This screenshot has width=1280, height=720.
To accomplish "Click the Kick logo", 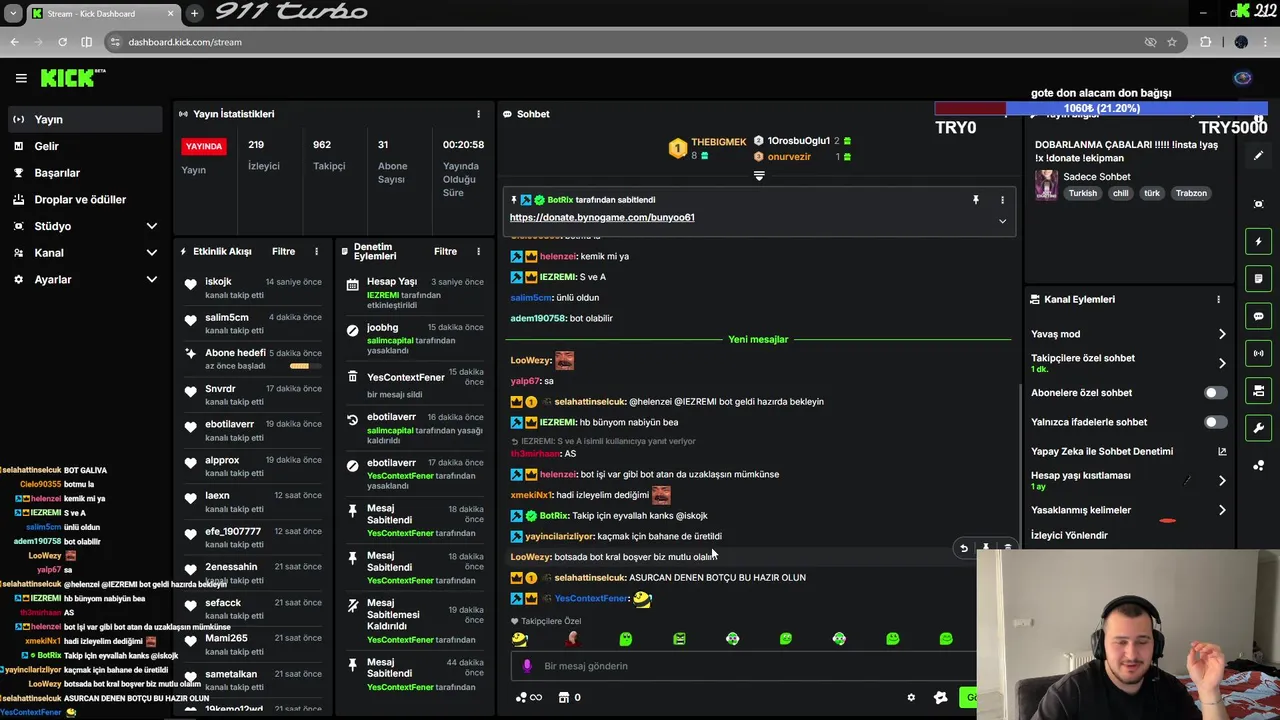I will (72, 78).
